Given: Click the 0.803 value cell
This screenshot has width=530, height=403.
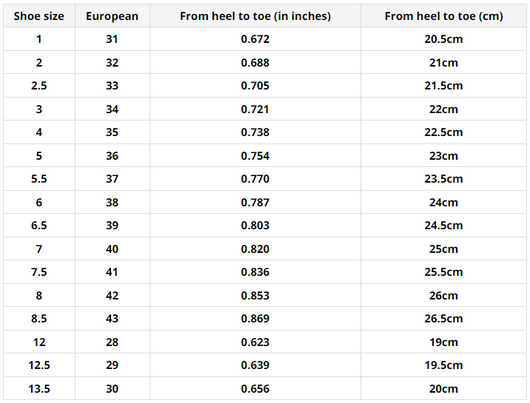Looking at the screenshot, I should click(x=255, y=226).
